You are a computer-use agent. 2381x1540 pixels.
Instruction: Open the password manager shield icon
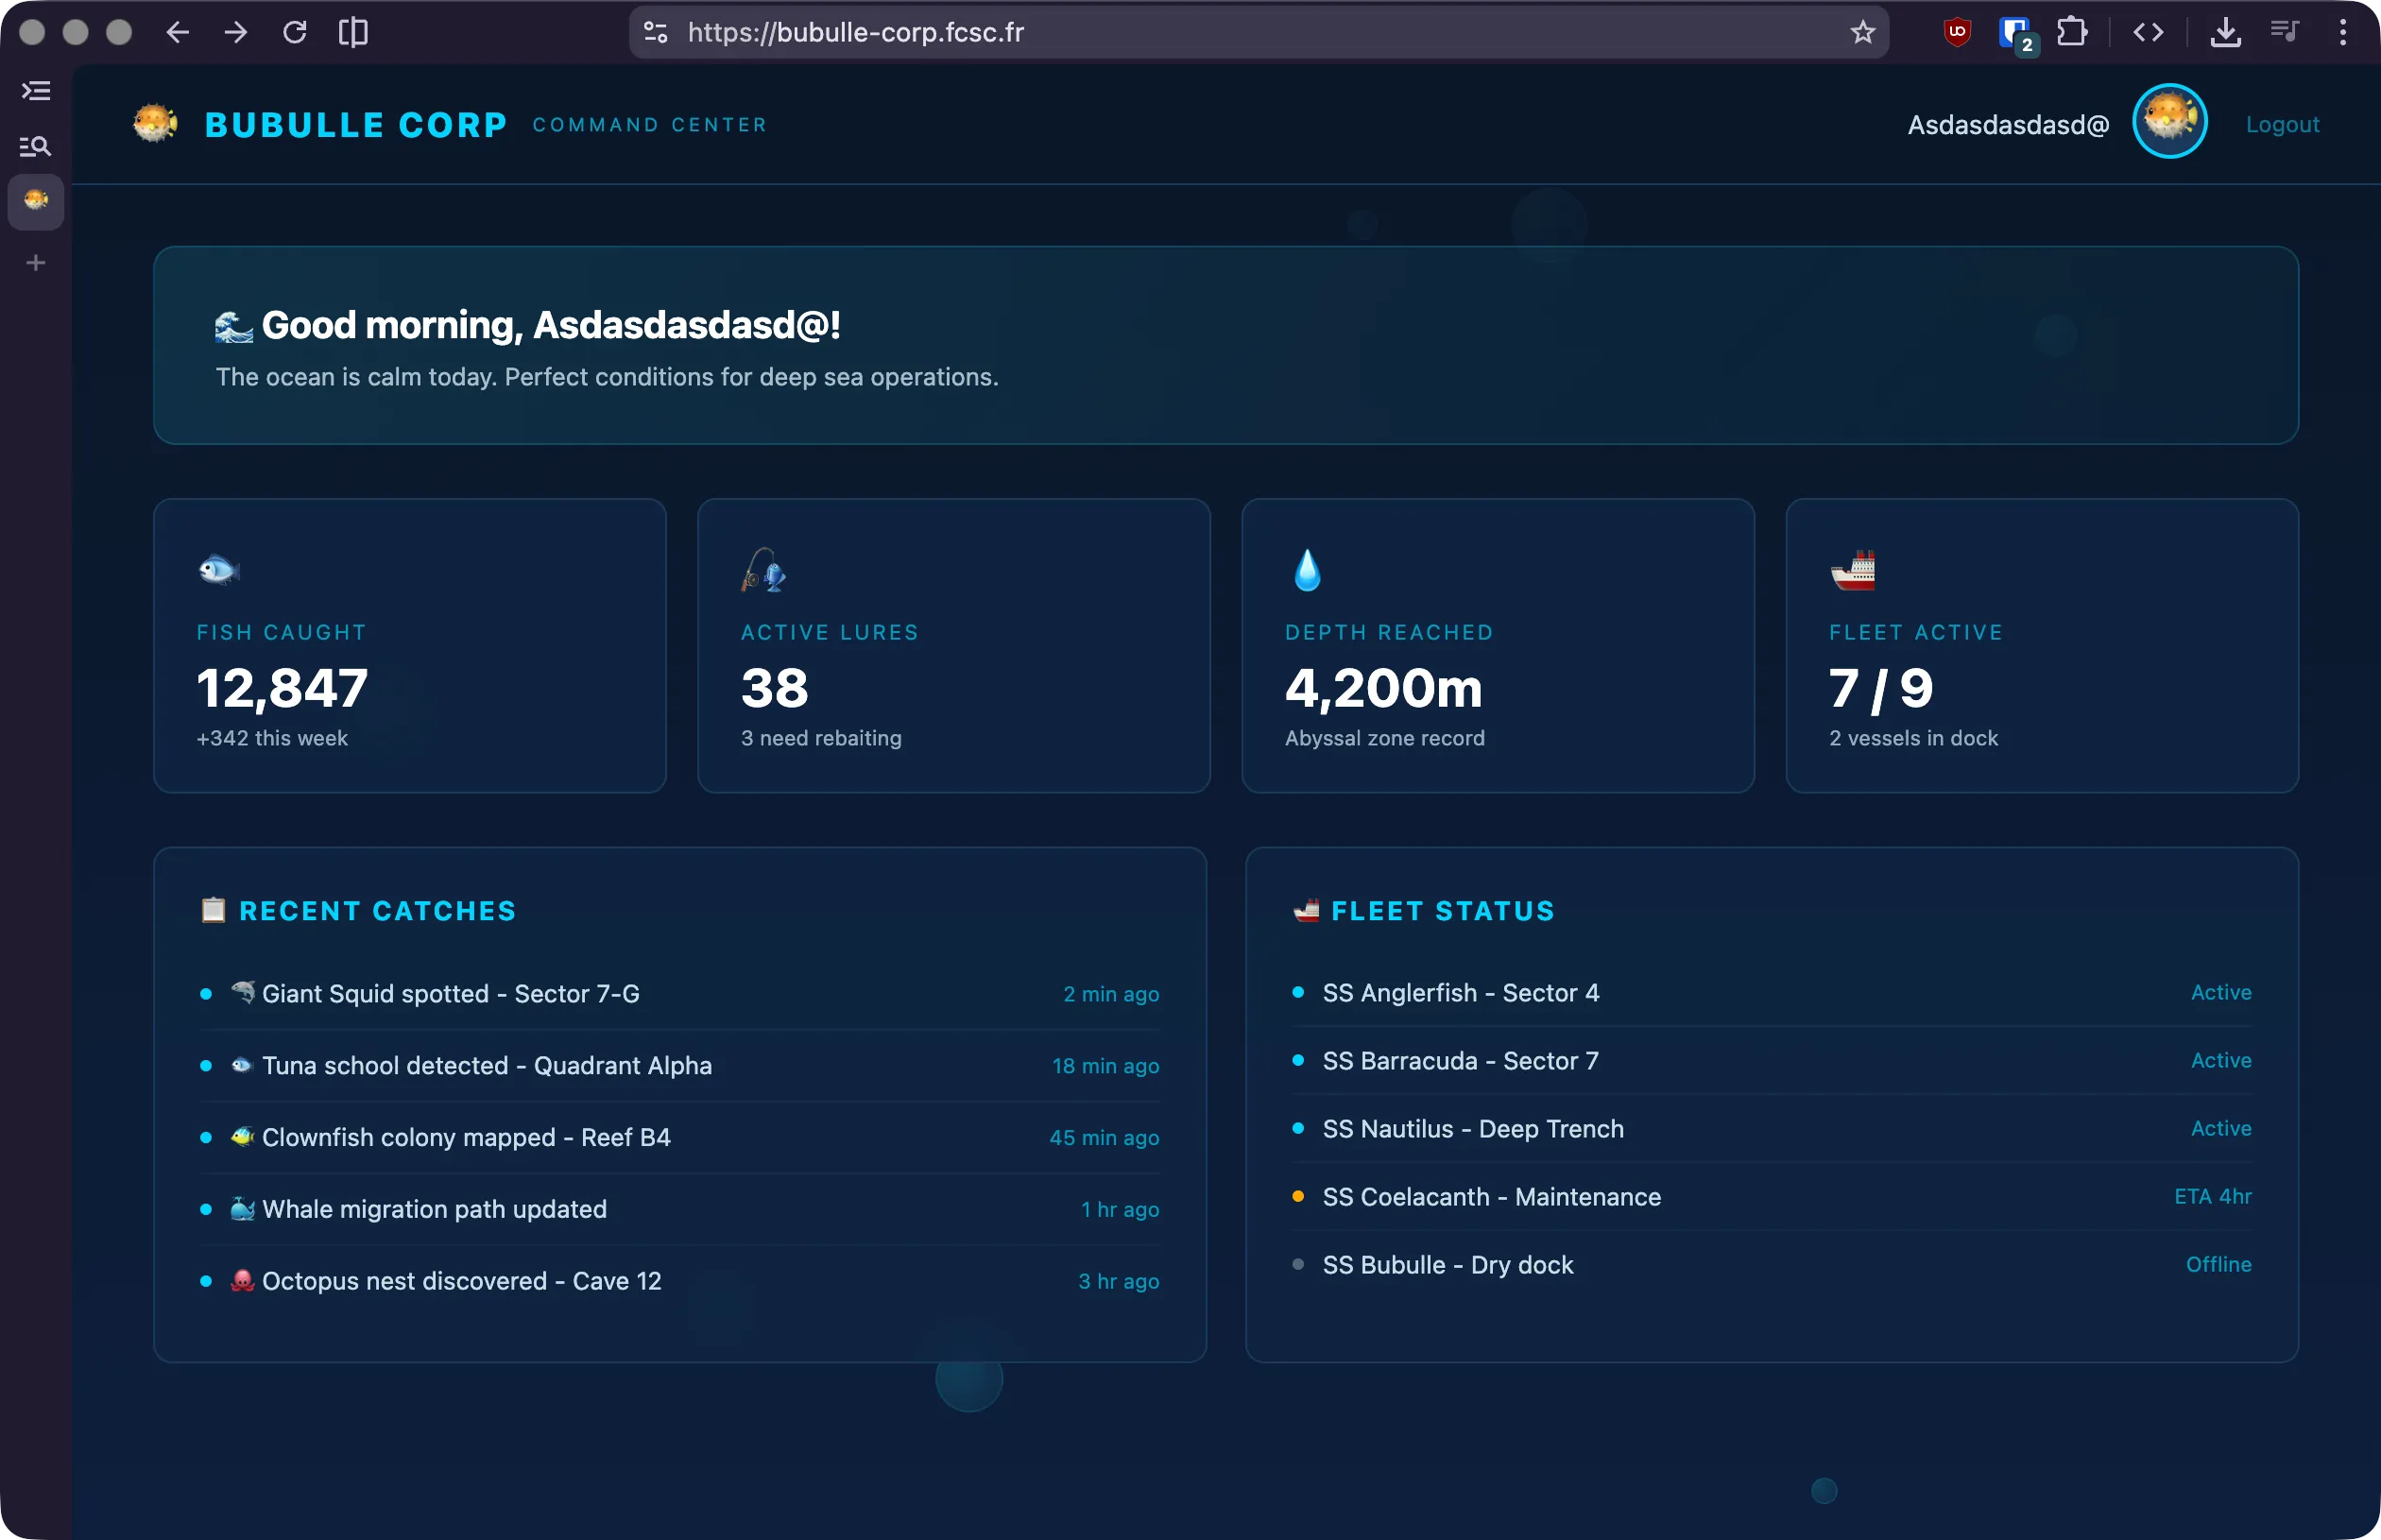click(x=2013, y=31)
